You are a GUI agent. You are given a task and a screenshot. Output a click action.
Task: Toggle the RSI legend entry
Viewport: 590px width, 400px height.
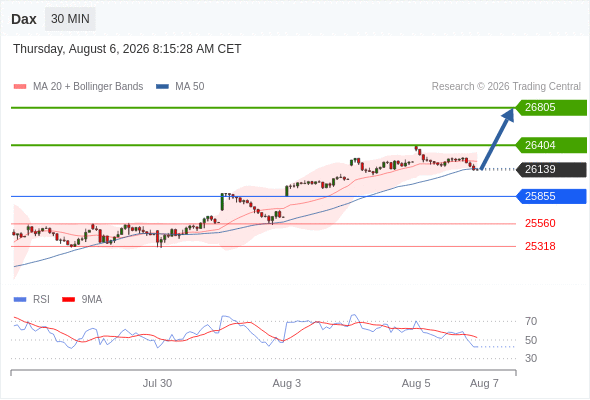click(32, 300)
